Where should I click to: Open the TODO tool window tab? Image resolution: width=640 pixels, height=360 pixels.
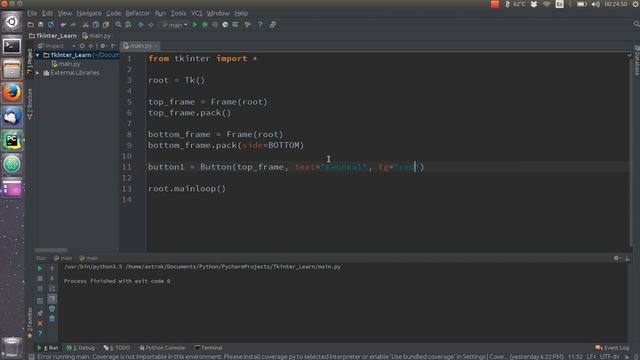[x=117, y=348]
